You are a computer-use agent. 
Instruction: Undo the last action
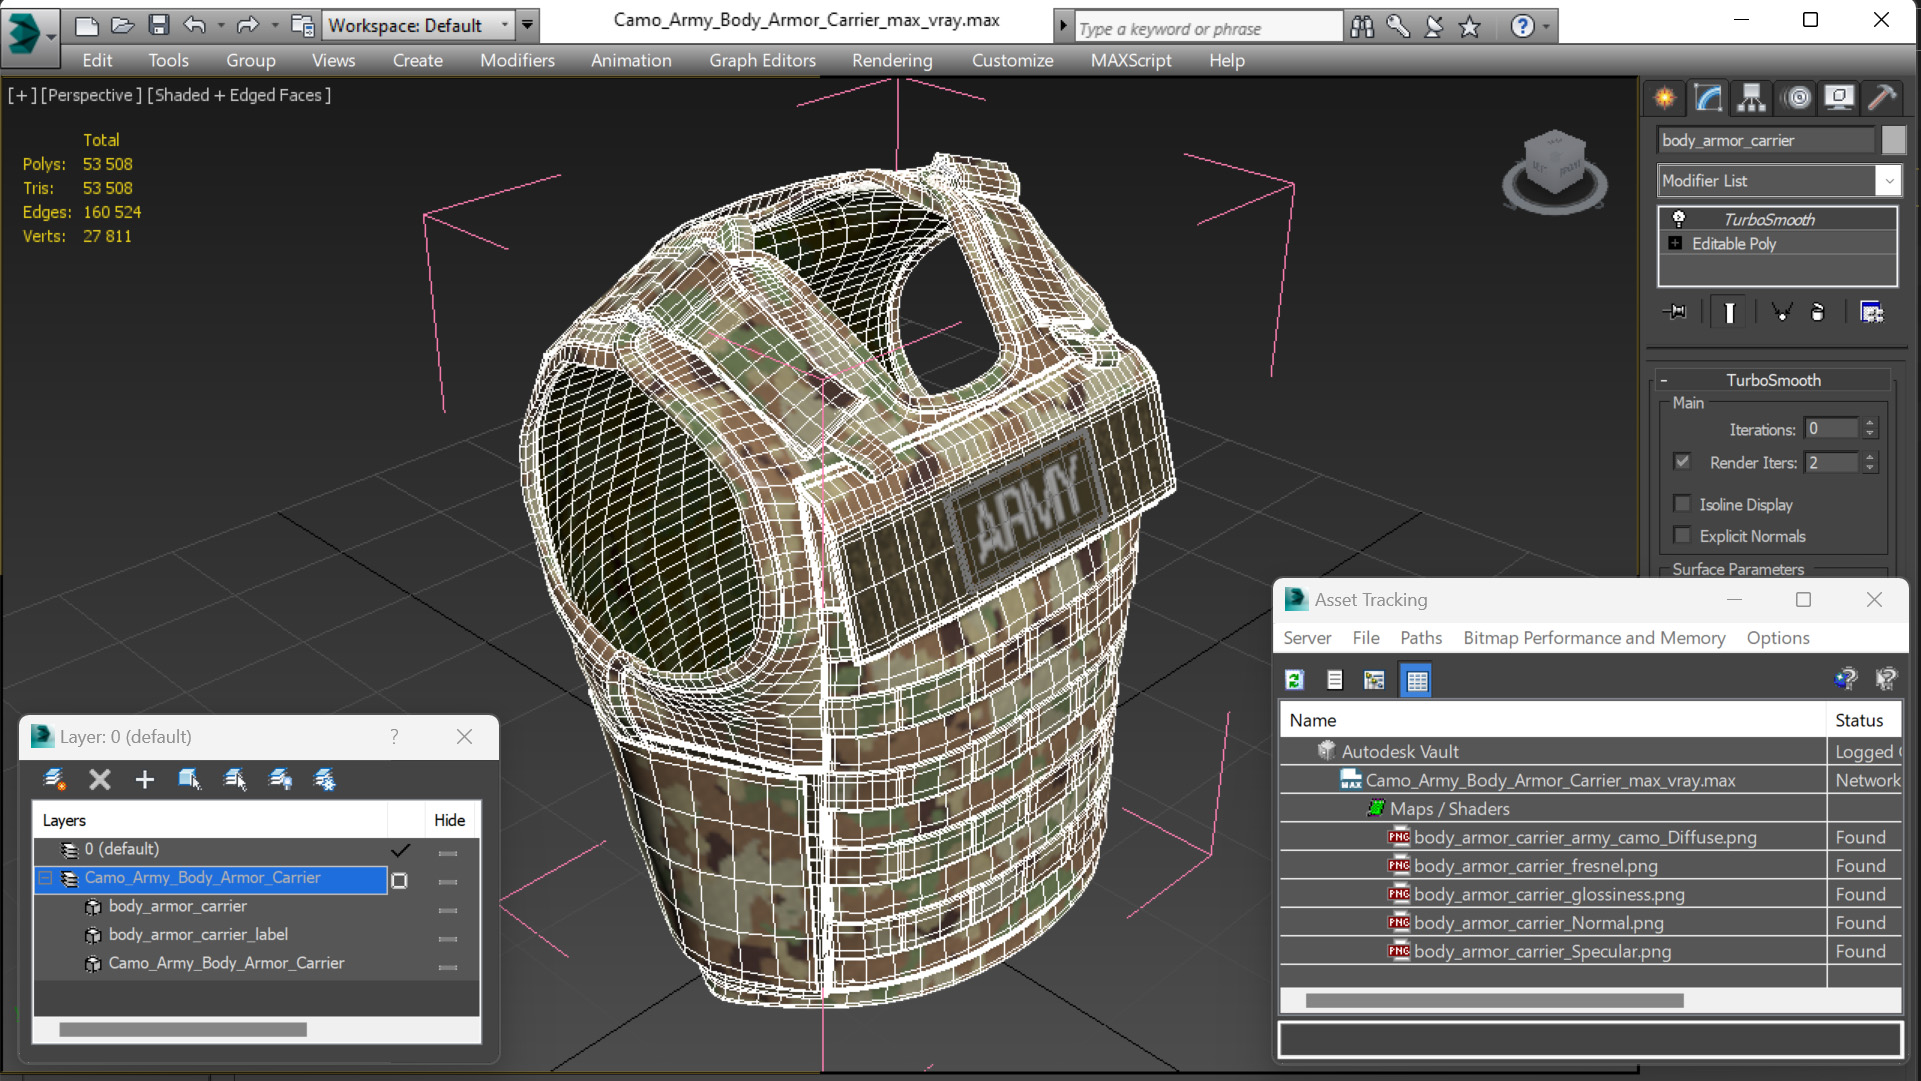click(195, 25)
